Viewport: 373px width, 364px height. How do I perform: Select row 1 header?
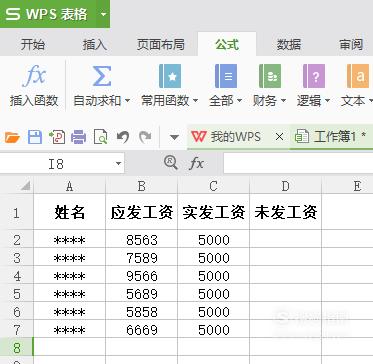pos(17,212)
